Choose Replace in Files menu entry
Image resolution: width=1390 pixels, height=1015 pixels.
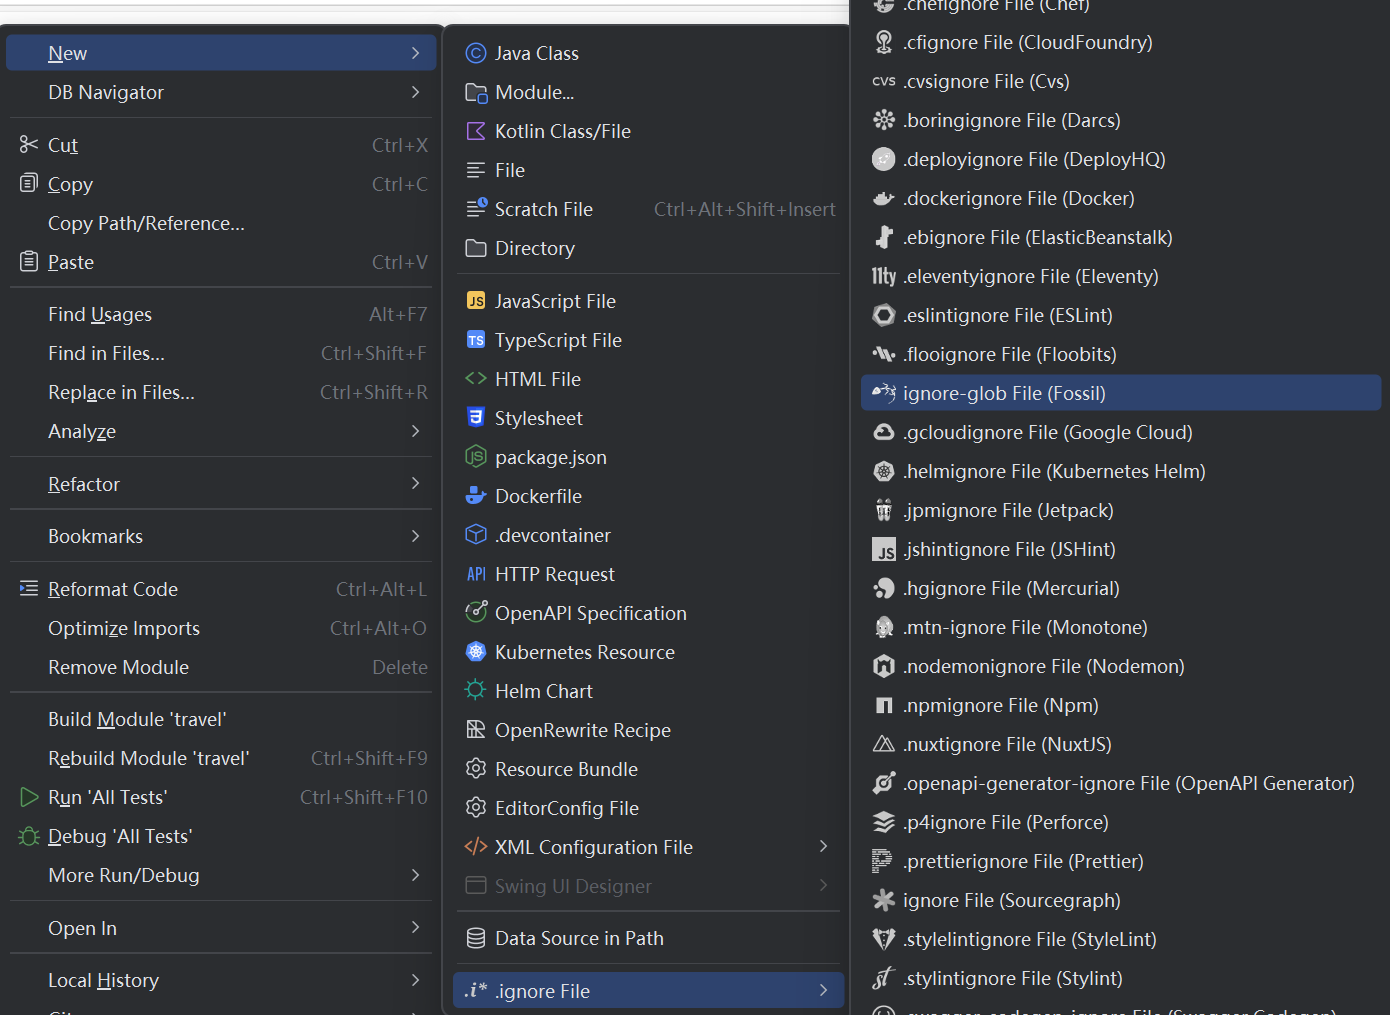(222, 392)
